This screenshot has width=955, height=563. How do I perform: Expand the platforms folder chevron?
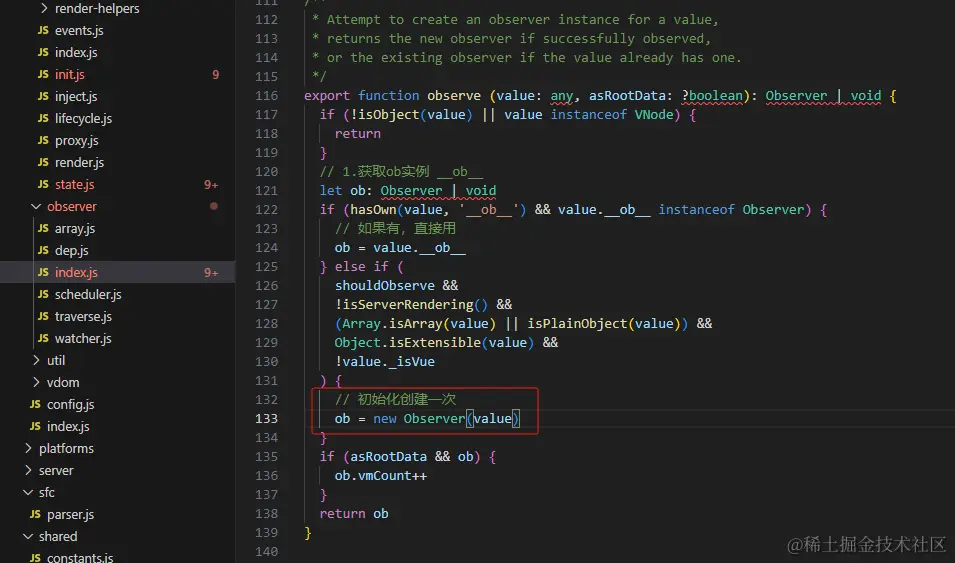[28, 448]
